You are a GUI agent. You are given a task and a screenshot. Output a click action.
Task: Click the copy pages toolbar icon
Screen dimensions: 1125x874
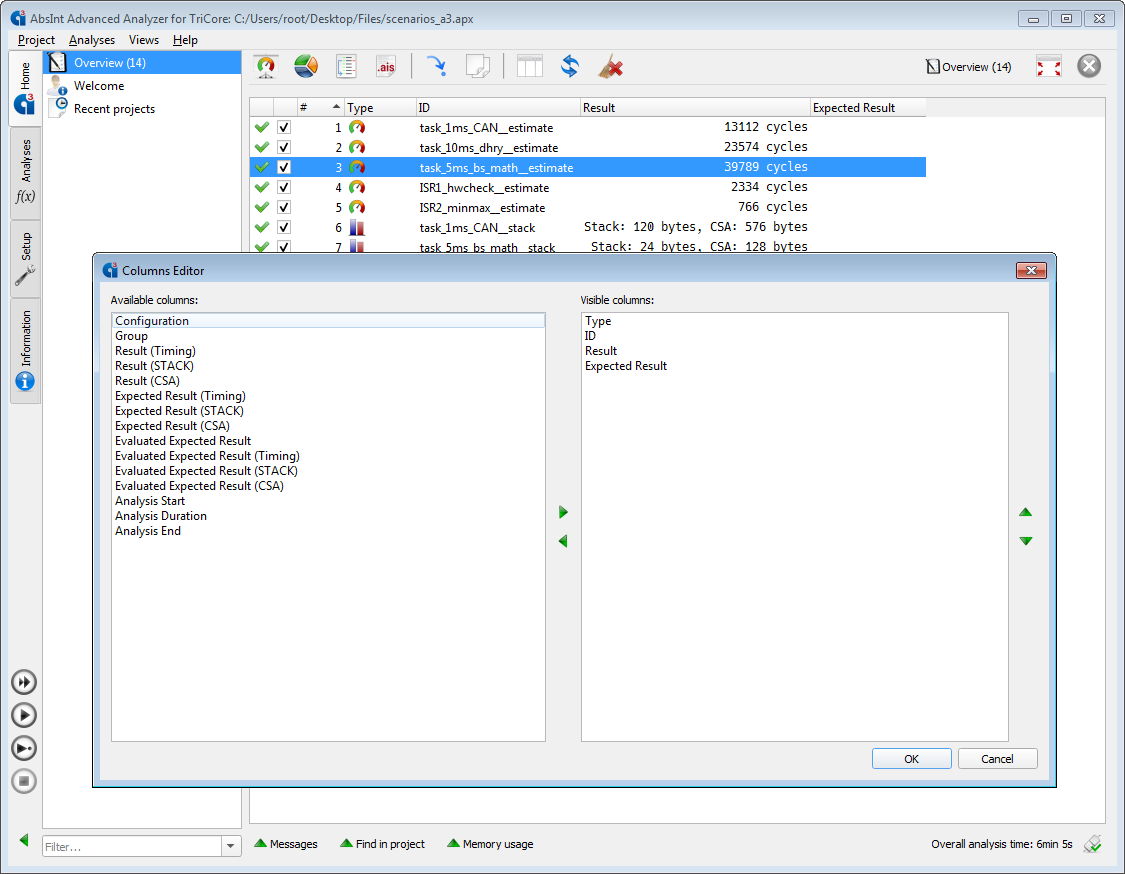click(x=477, y=67)
